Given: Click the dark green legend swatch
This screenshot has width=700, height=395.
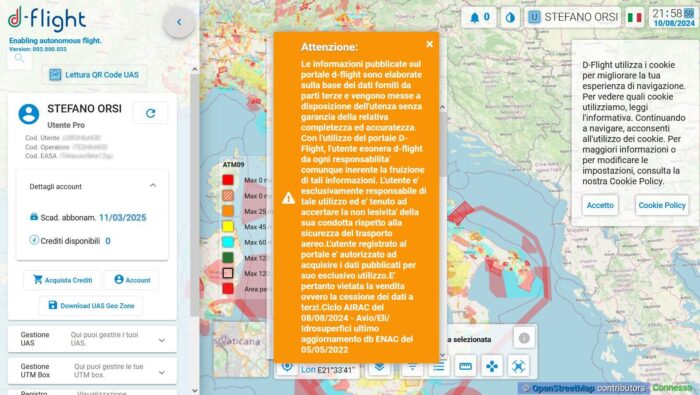Looking at the screenshot, I should pos(228,258).
